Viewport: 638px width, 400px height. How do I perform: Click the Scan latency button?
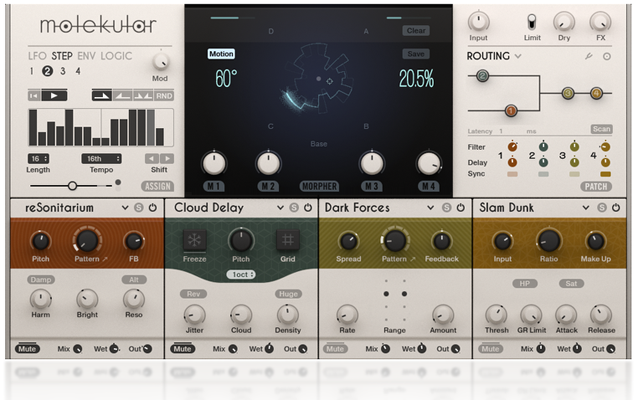tap(601, 129)
